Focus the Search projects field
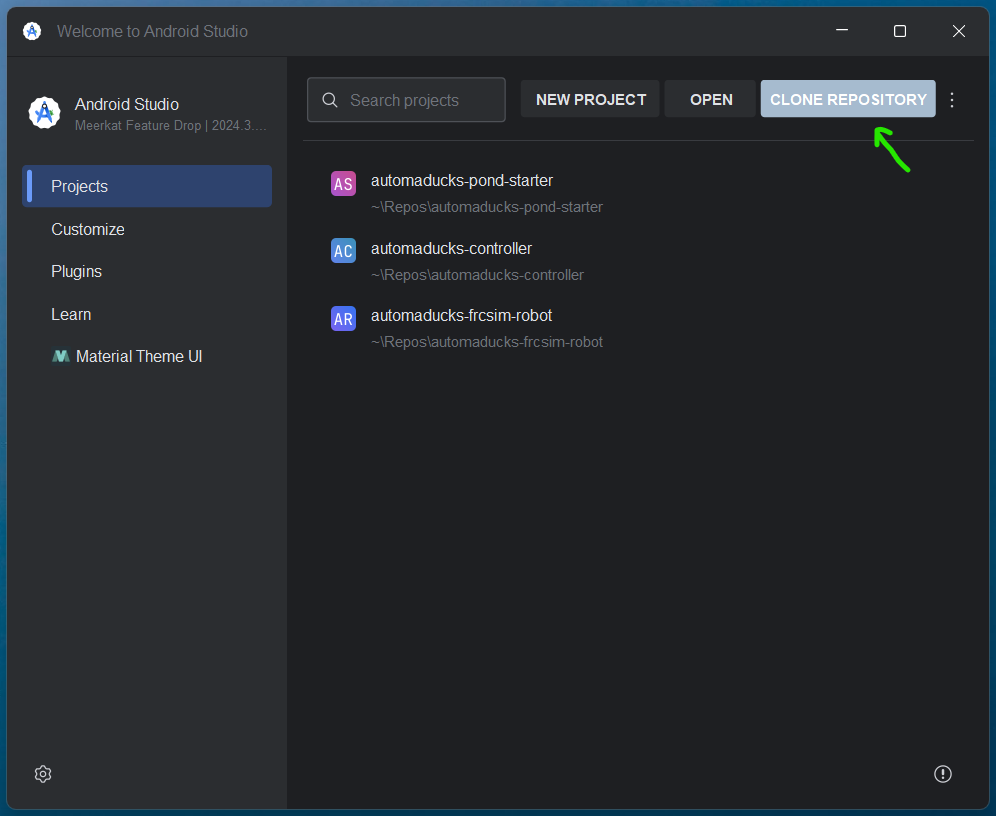 coord(407,100)
